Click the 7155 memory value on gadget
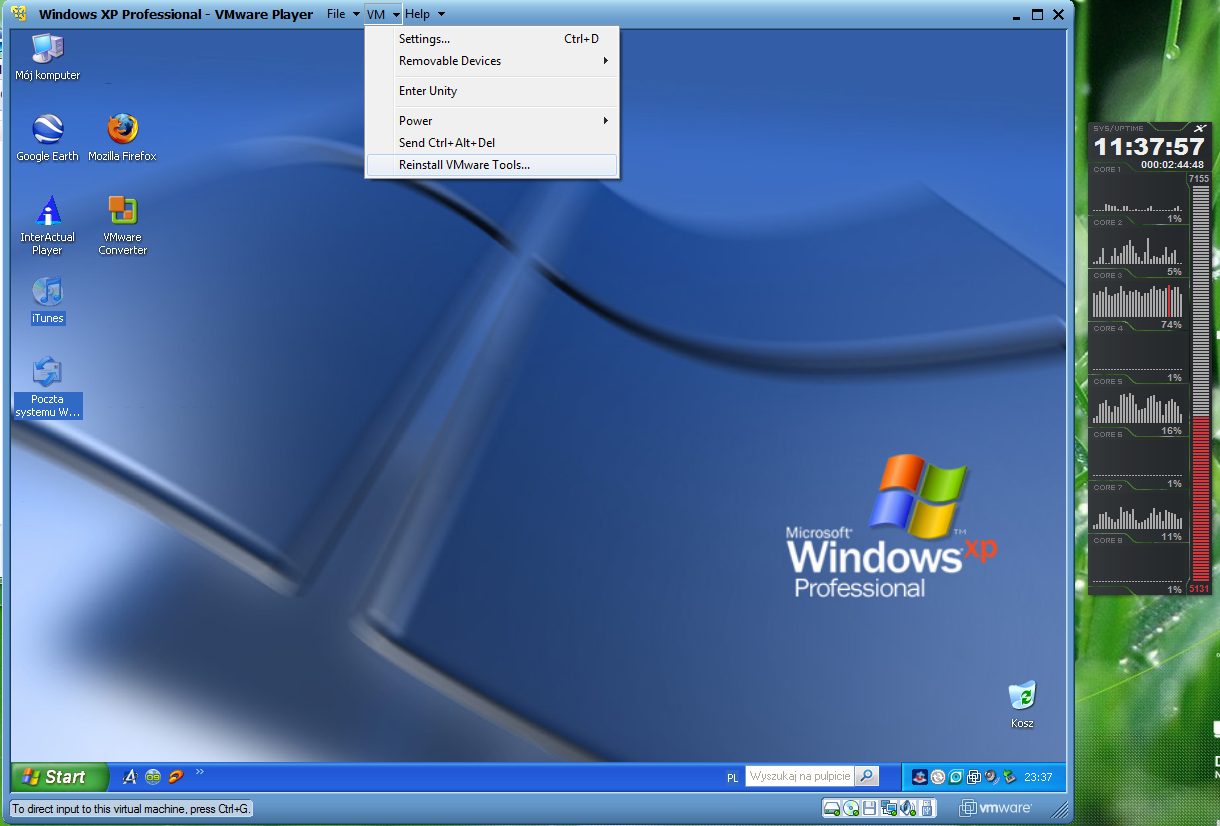This screenshot has height=826, width=1220. click(1199, 179)
